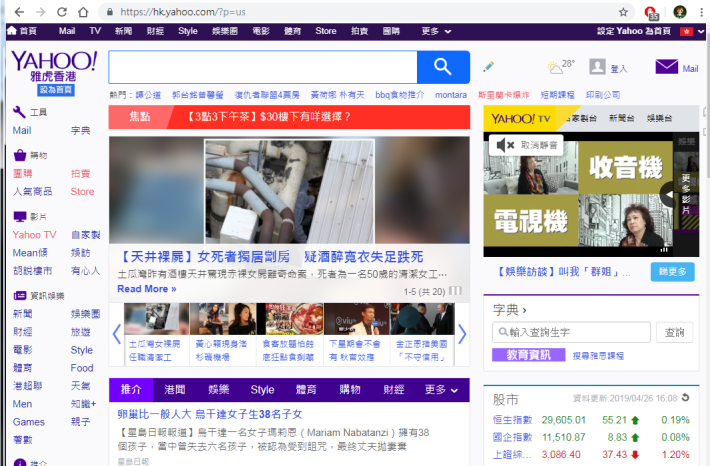This screenshot has height=466, width=710.
Task: Expand the 字典 section chevron
Action: click(524, 311)
